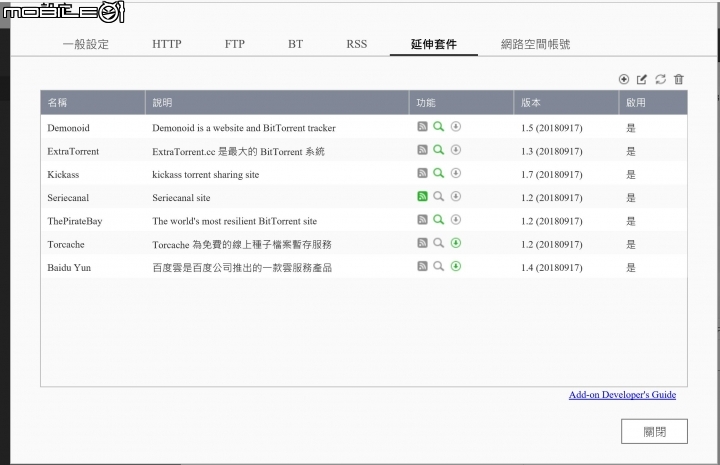Image resolution: width=720 pixels, height=465 pixels.
Task: Switch to the BT tab
Action: pyautogui.click(x=295, y=44)
